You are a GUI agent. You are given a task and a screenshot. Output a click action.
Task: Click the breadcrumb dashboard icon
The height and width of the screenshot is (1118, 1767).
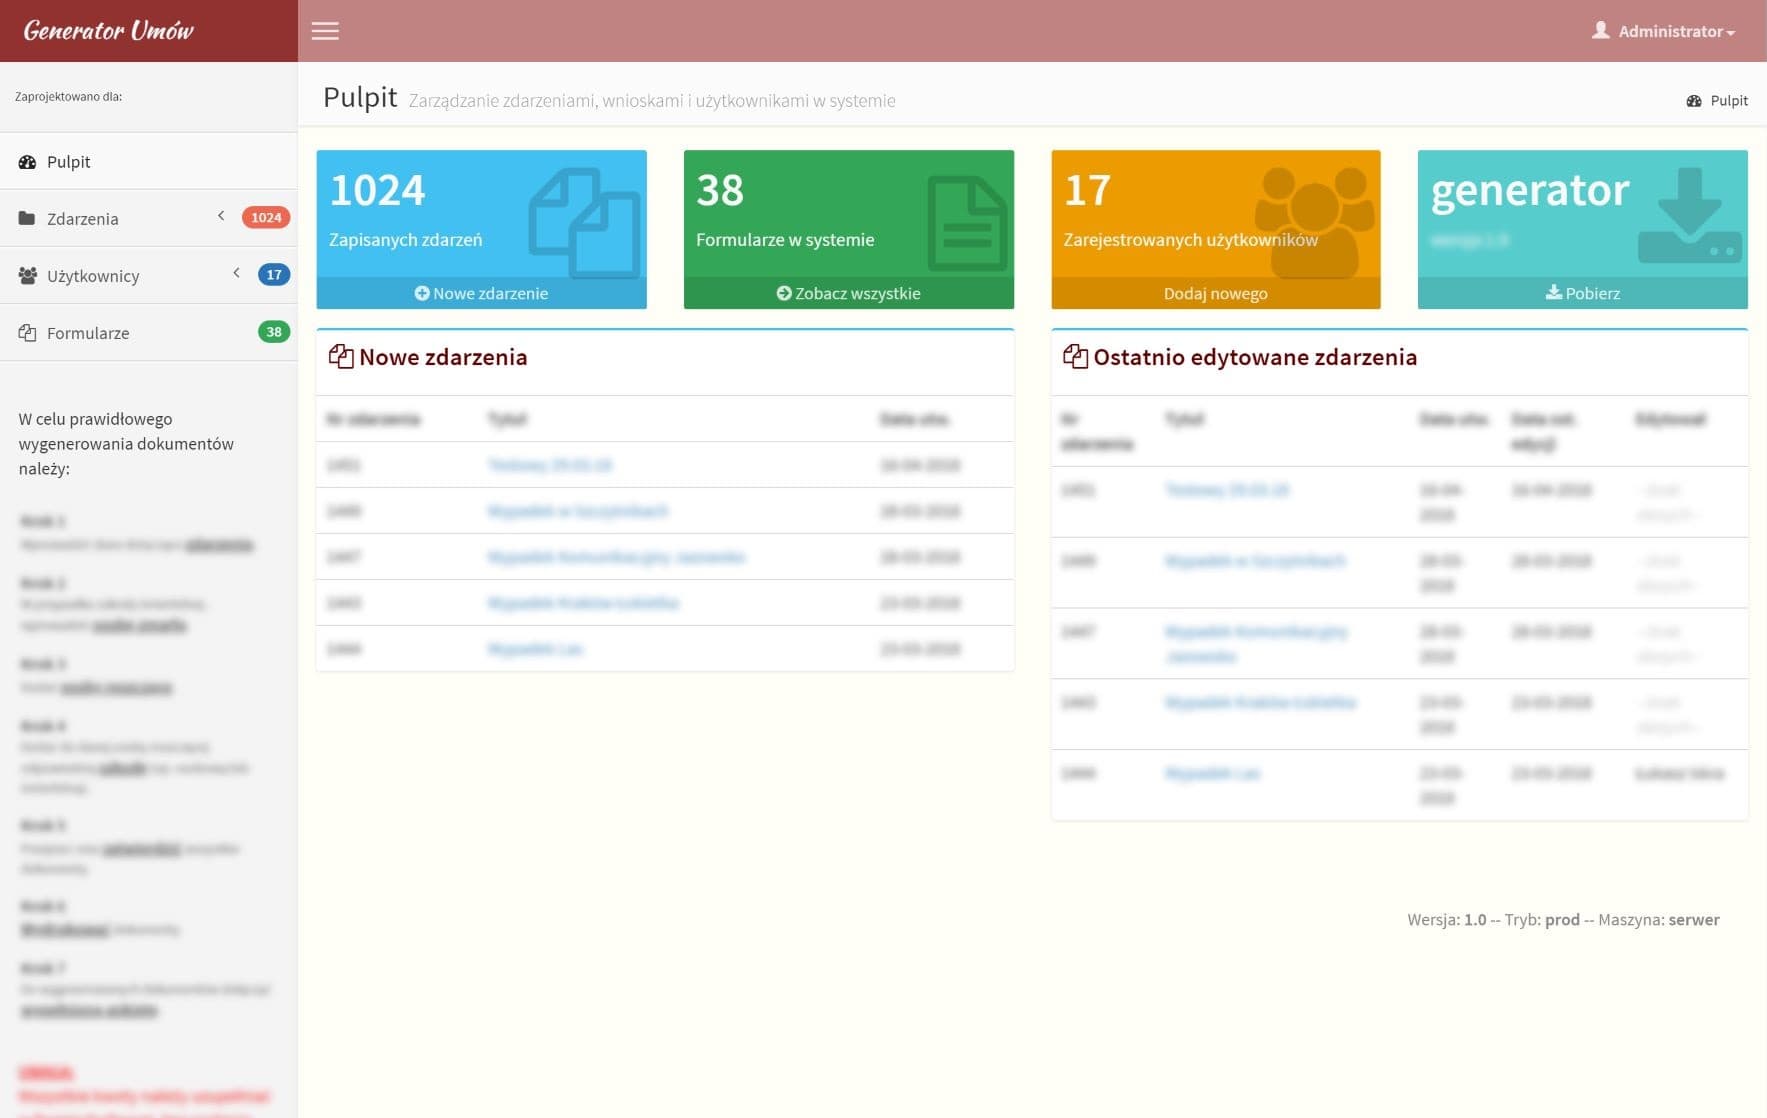pos(1694,101)
